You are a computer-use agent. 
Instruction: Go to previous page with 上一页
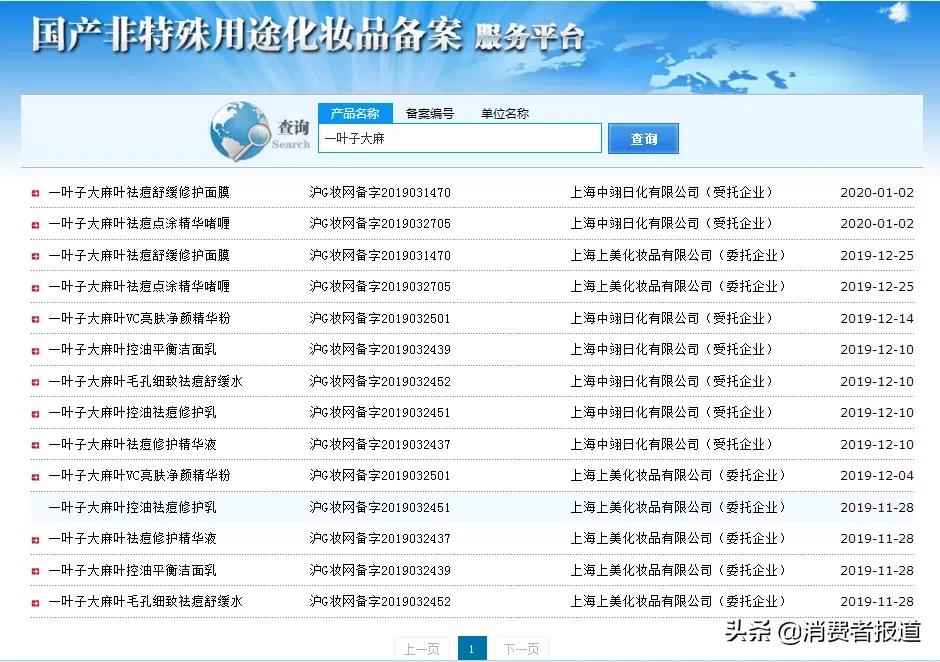(x=421, y=649)
